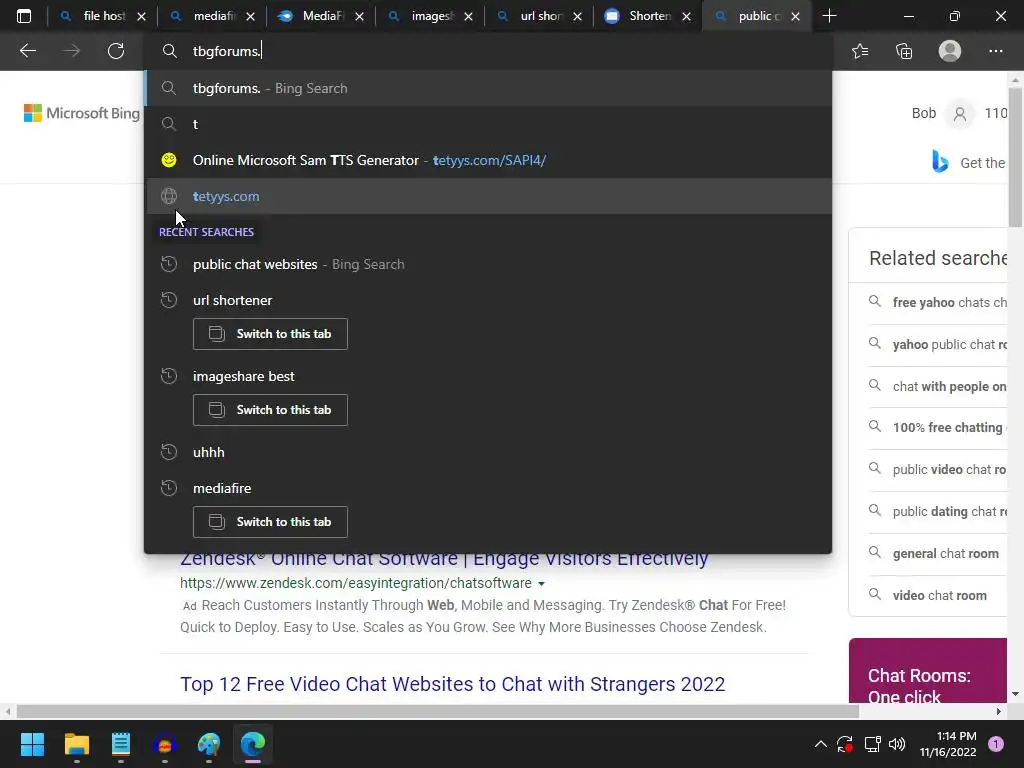Go back using the back arrow
Viewport: 1024px width, 768px height.
point(27,51)
